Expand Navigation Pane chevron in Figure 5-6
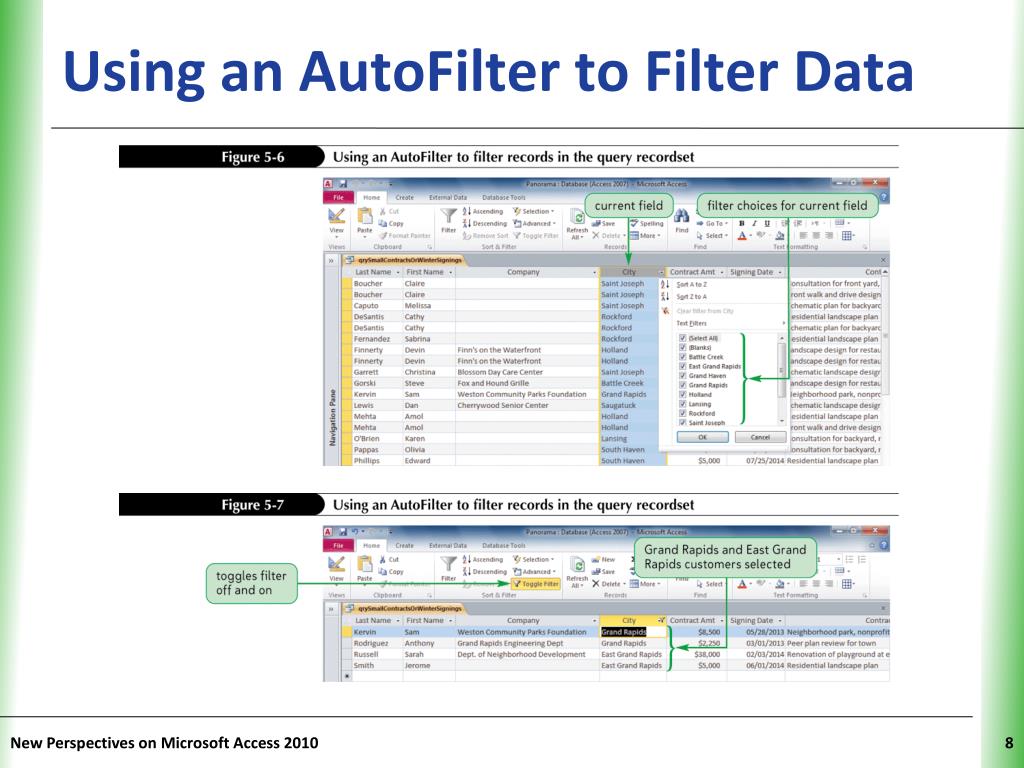Viewport: 1024px width, 768px height. coord(331,261)
